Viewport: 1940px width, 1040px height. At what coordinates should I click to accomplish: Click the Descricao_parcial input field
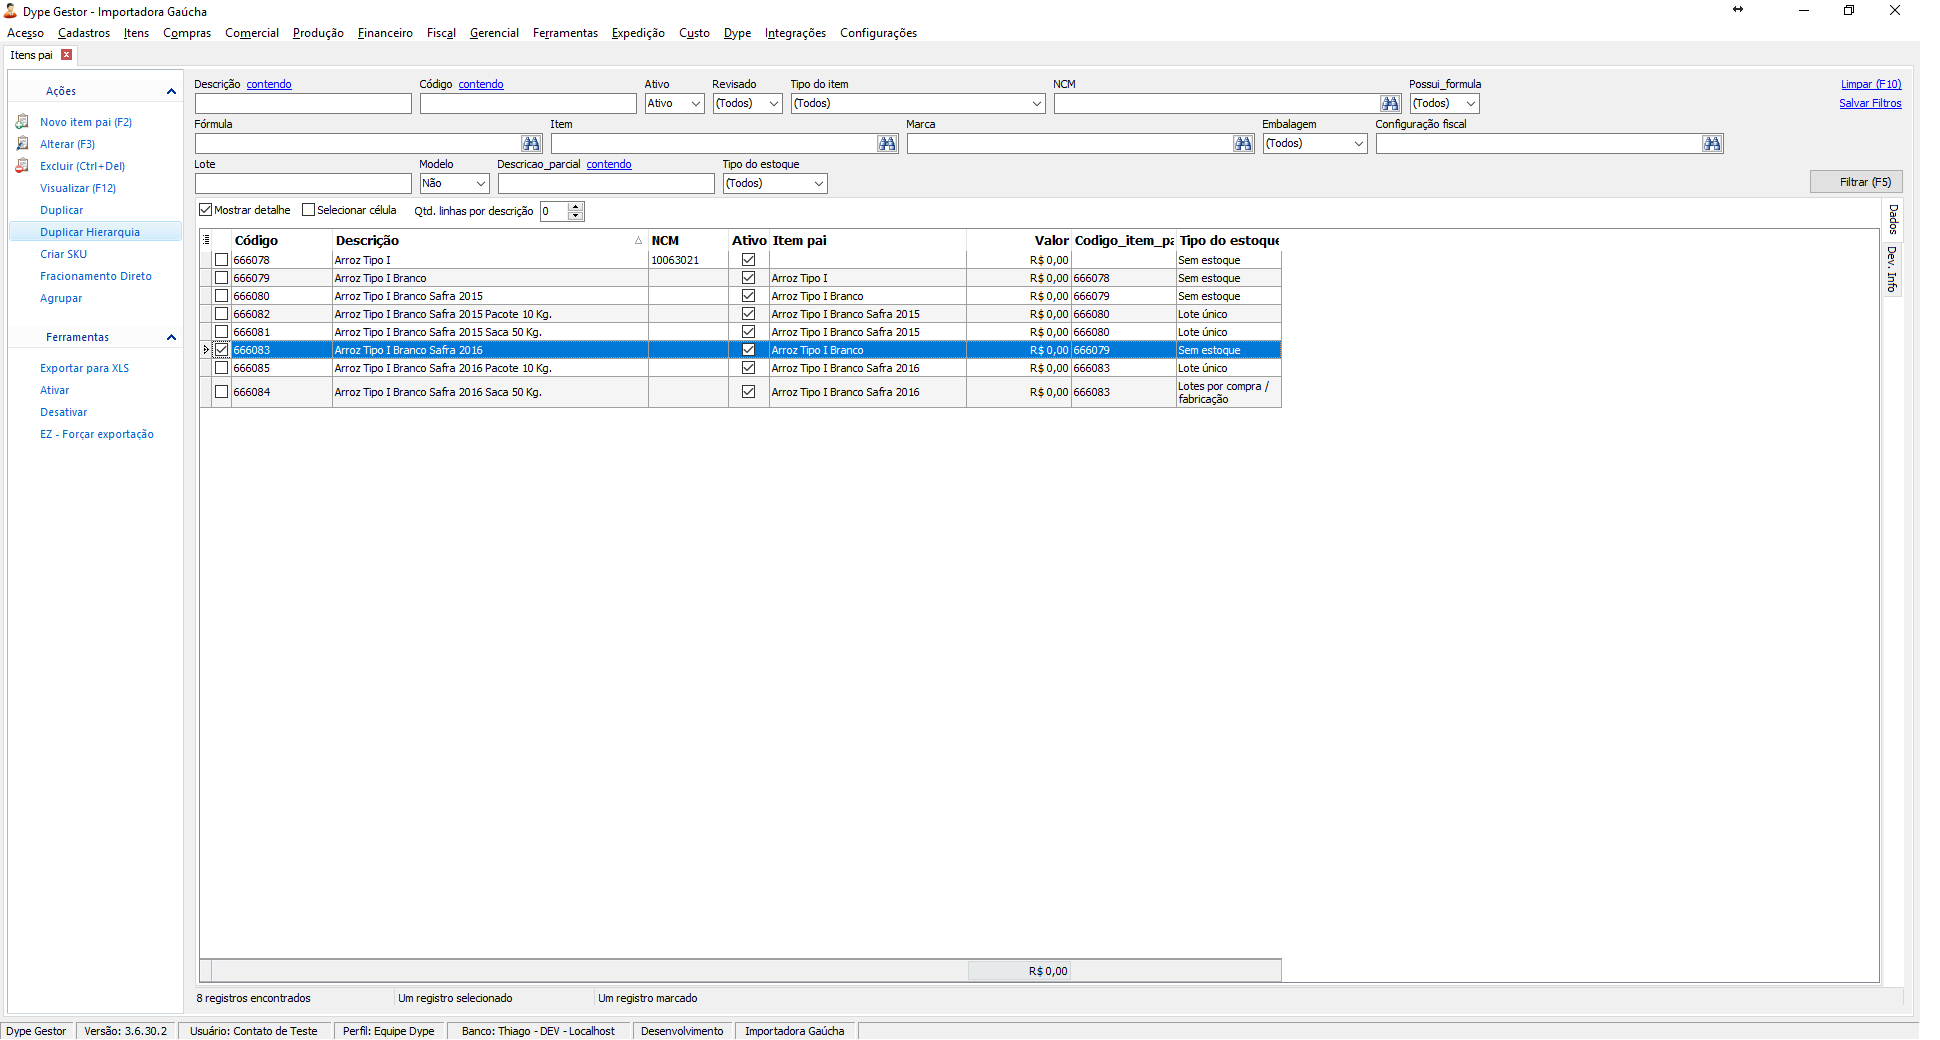point(606,184)
